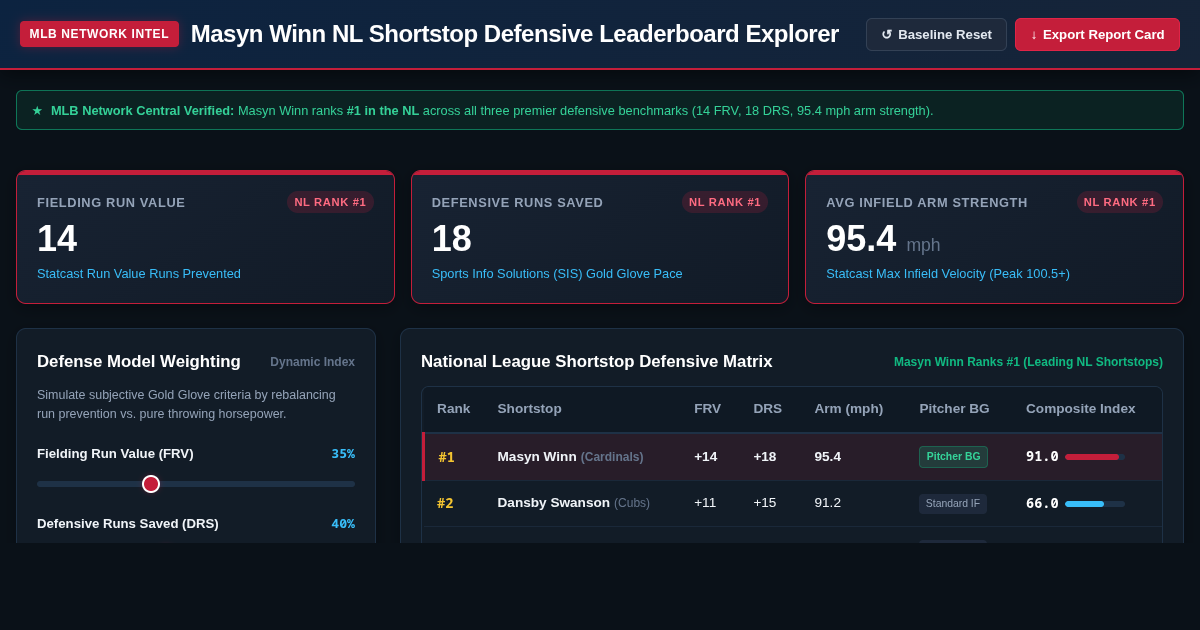This screenshot has width=1200, height=630.
Task: Click the 95.4 arm value in table
Action: (x=827, y=457)
